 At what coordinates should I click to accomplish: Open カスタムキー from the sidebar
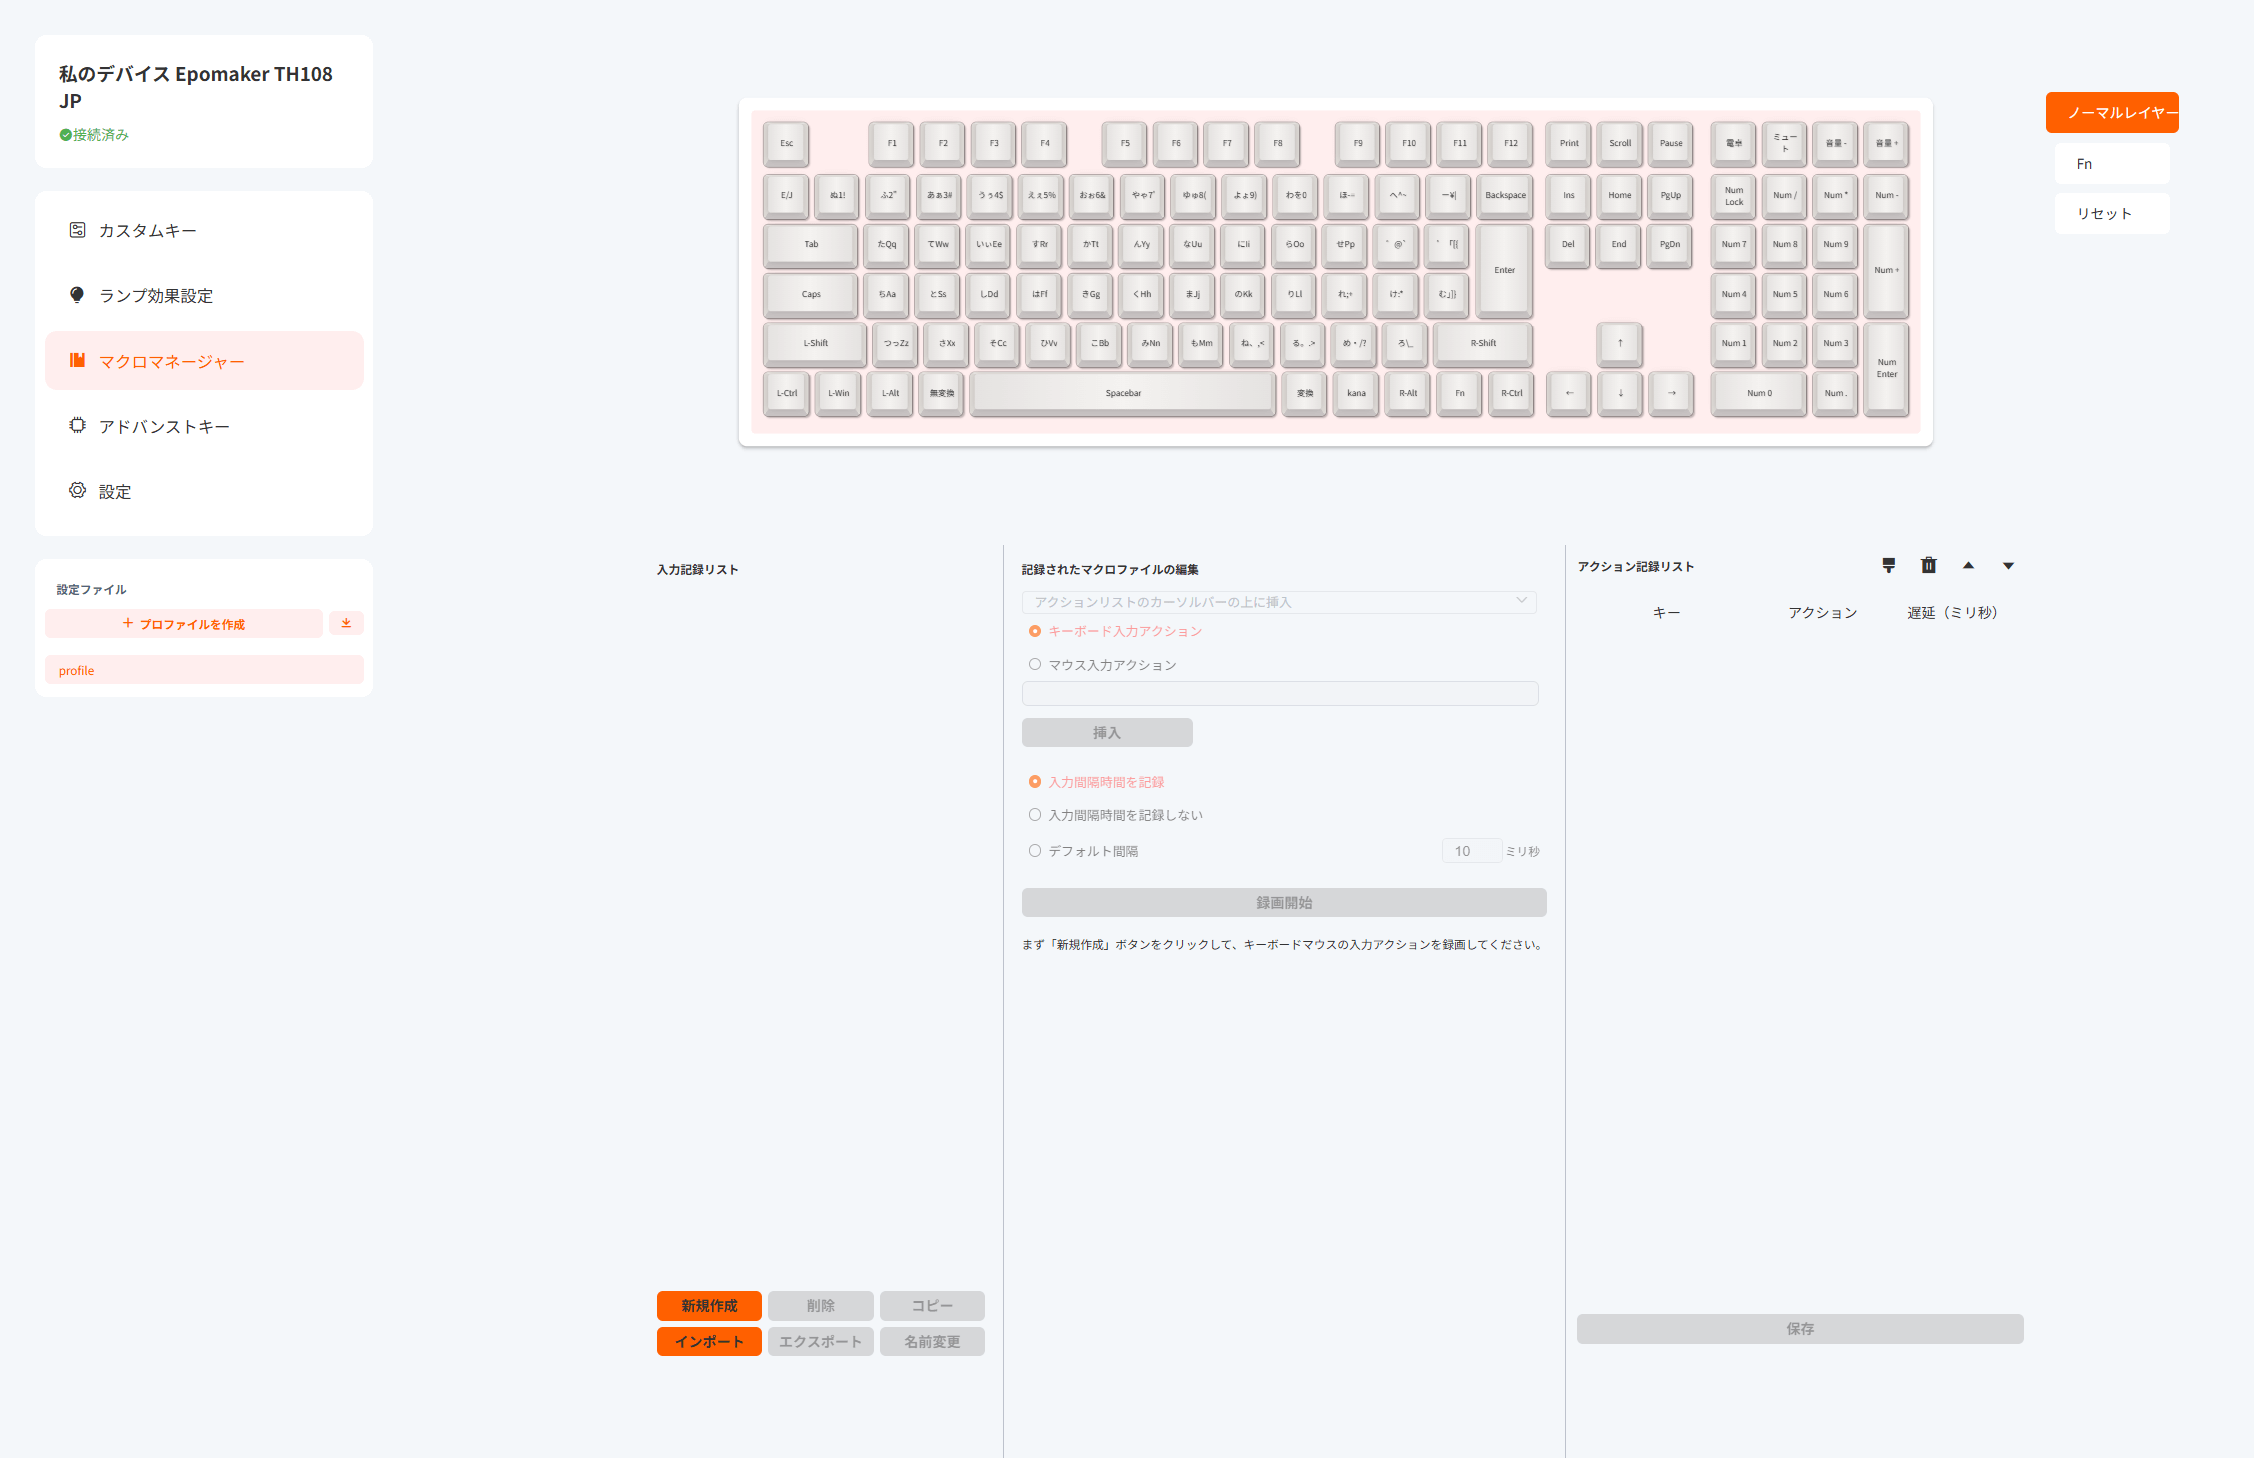point(147,231)
